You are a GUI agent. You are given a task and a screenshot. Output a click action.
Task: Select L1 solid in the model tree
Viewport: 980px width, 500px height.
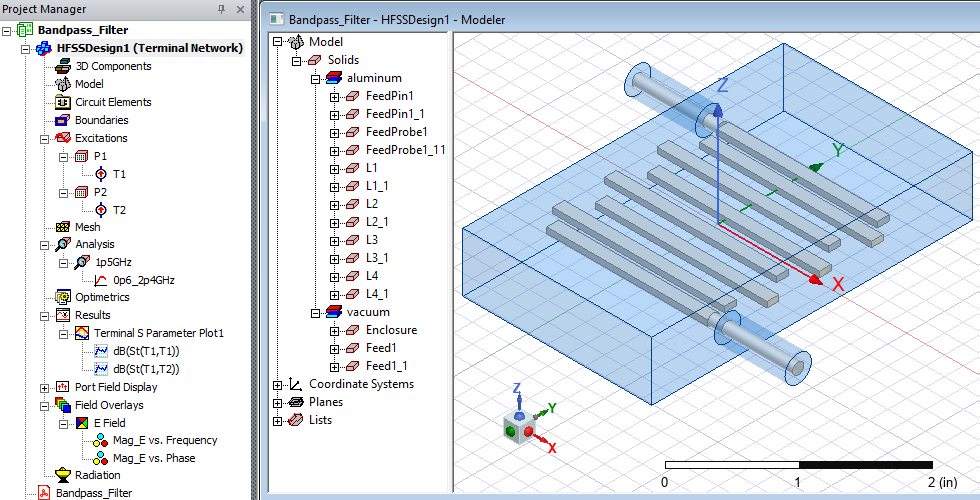coord(372,168)
